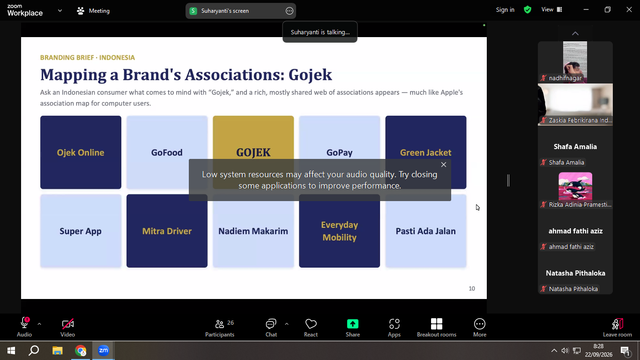Dismiss the low system resources notification
This screenshot has height=360, width=640.
(444, 164)
